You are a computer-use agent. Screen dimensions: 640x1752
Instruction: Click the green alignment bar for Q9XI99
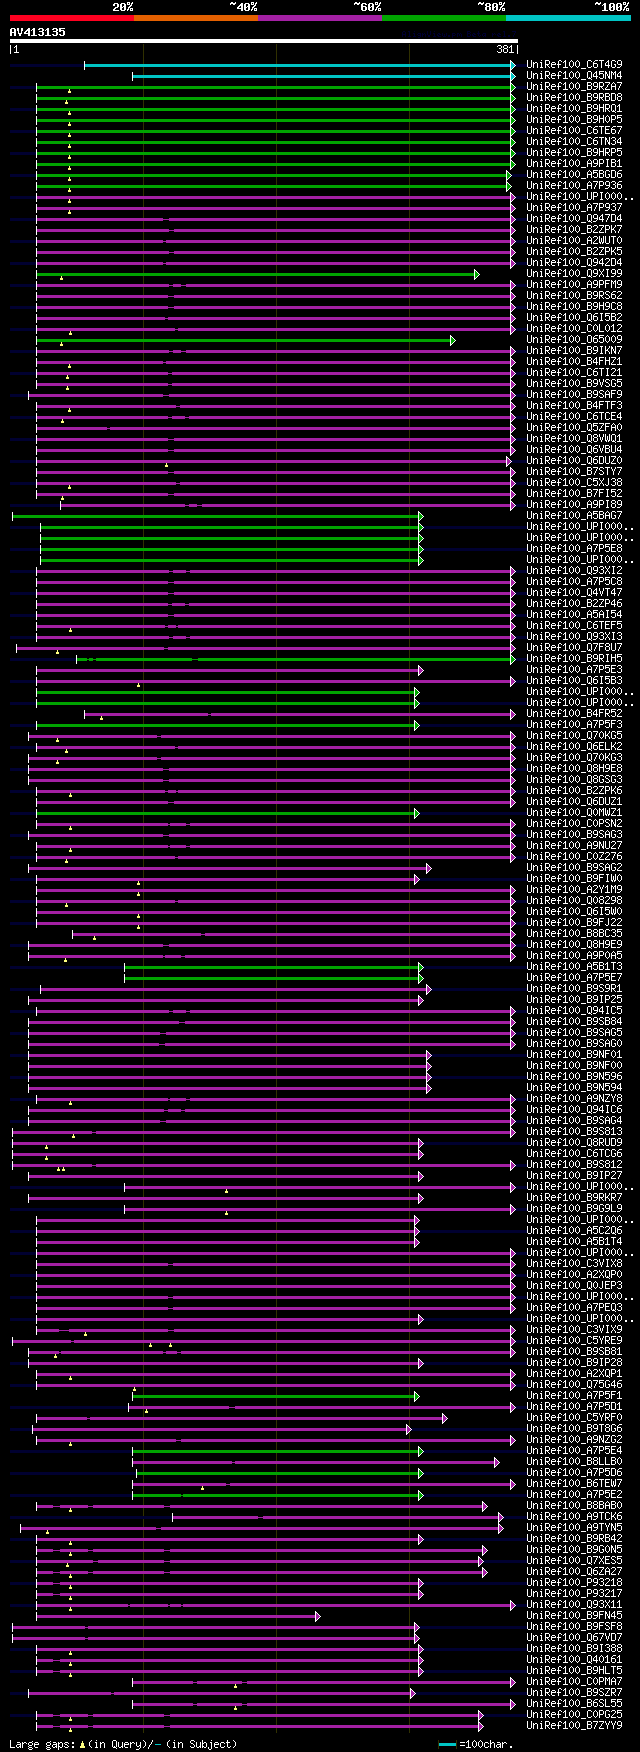255,274
